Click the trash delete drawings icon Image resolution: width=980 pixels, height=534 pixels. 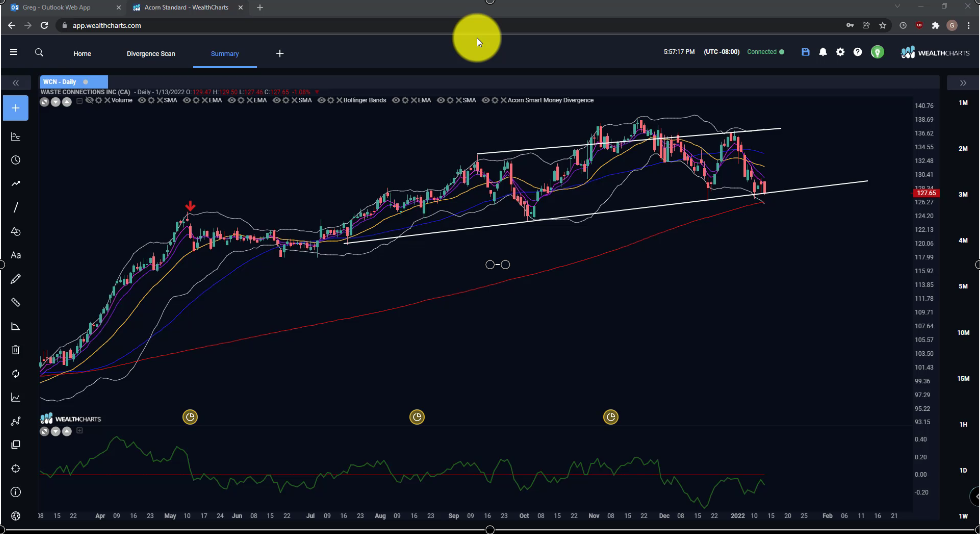coord(16,350)
